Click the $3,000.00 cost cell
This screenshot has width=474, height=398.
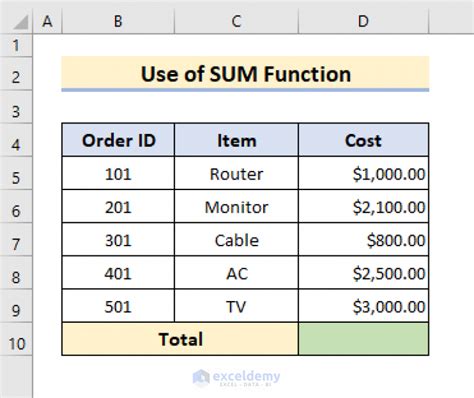pyautogui.click(x=363, y=306)
